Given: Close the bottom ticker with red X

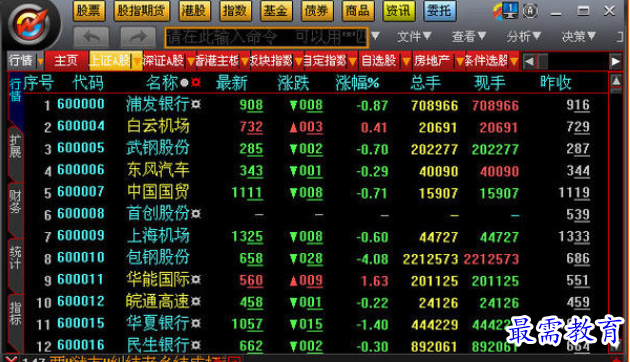Looking at the screenshot, I should pos(12,359).
